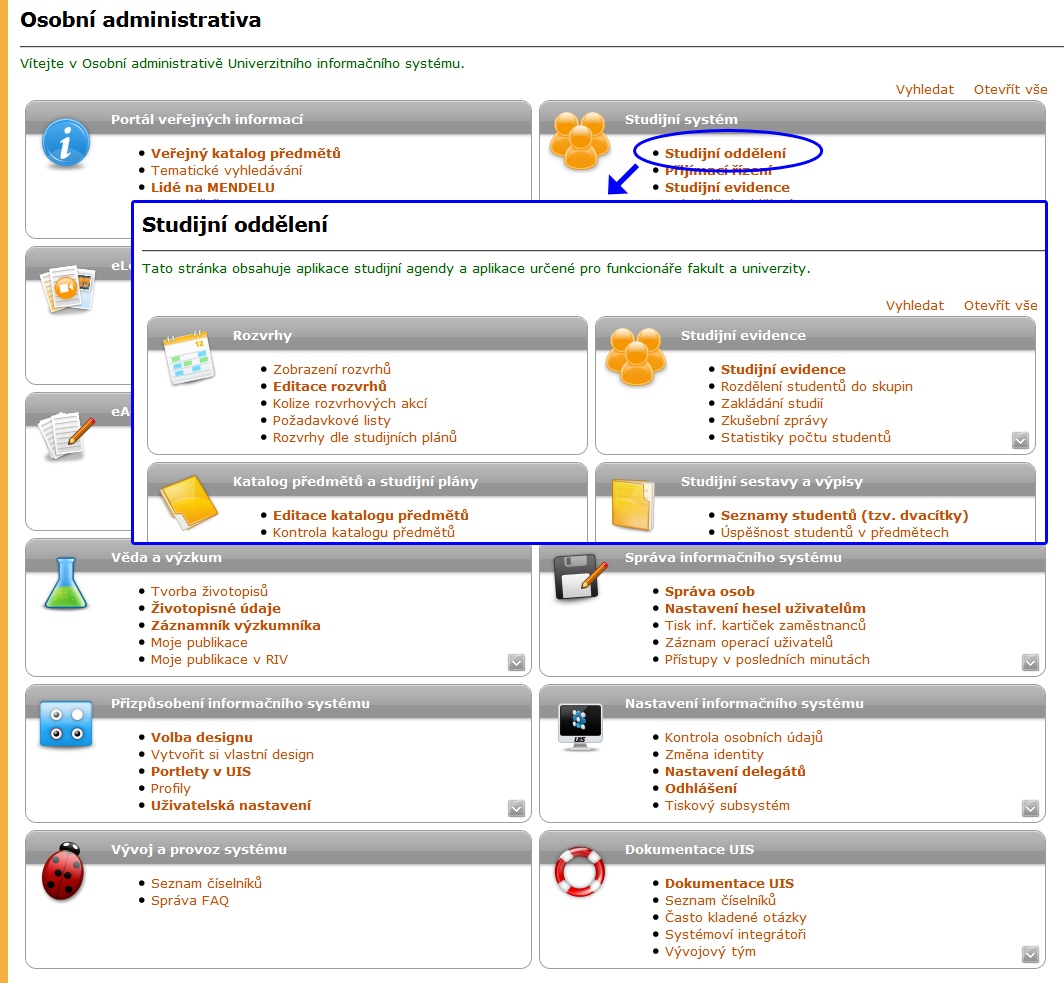1064x983 pixels.
Task: Open Moje publikace v RIV
Action: 218,659
